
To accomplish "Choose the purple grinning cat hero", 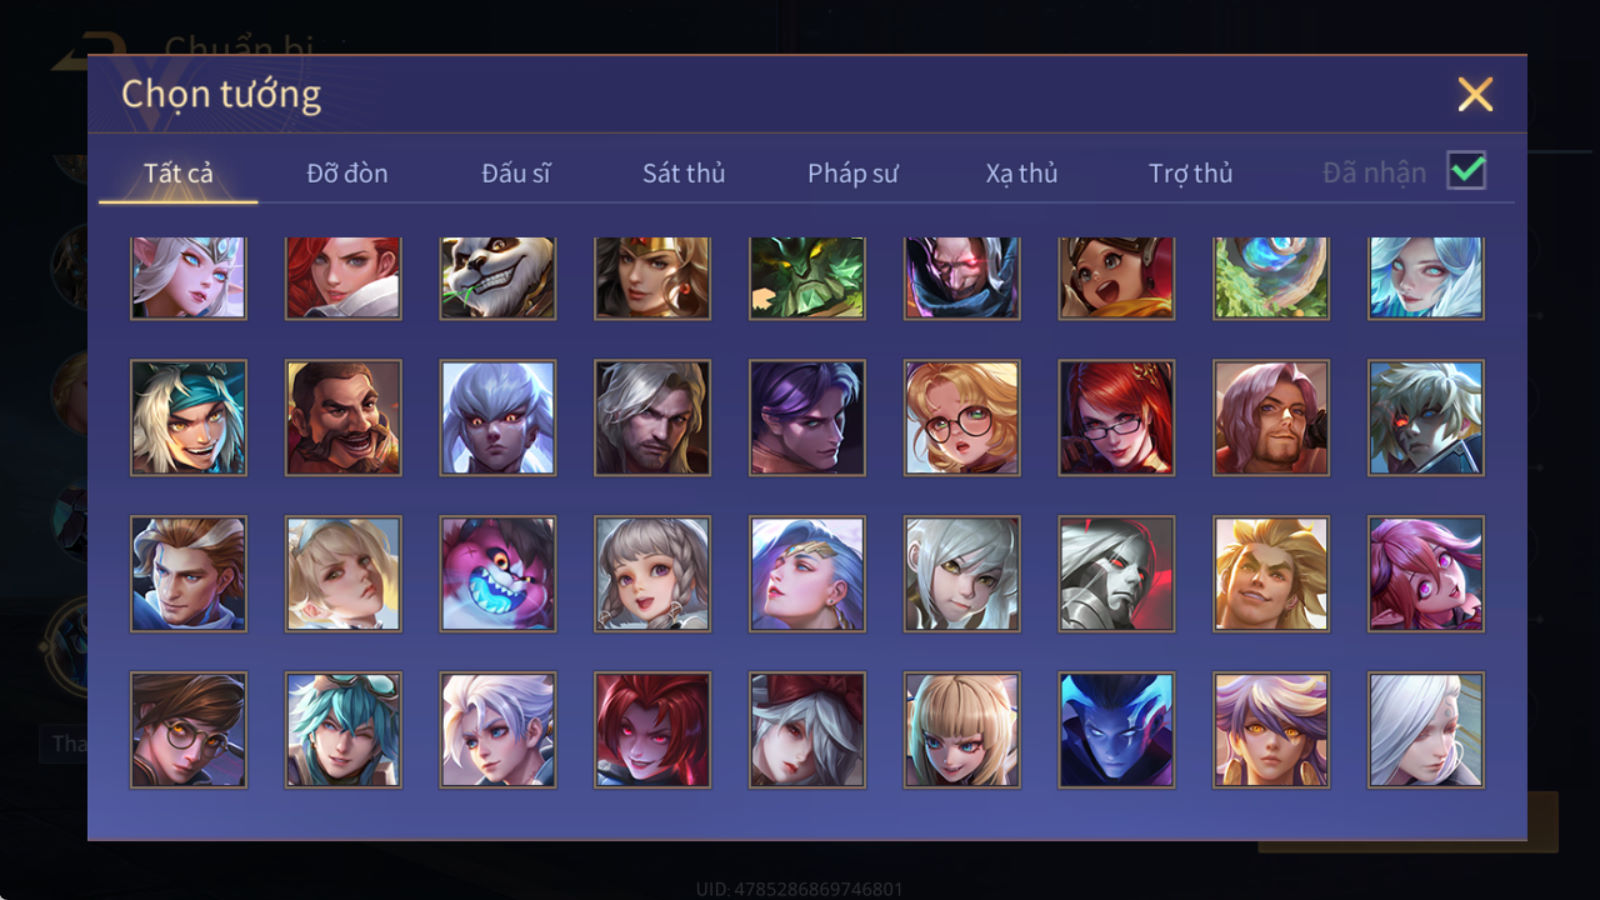I will click(x=498, y=574).
